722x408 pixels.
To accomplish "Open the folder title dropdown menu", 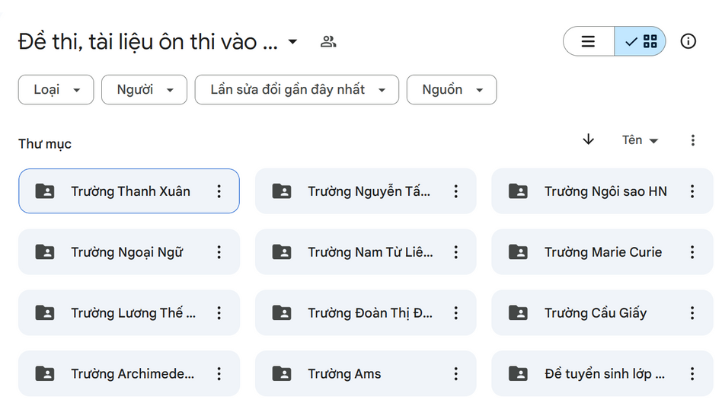I will coord(293,42).
